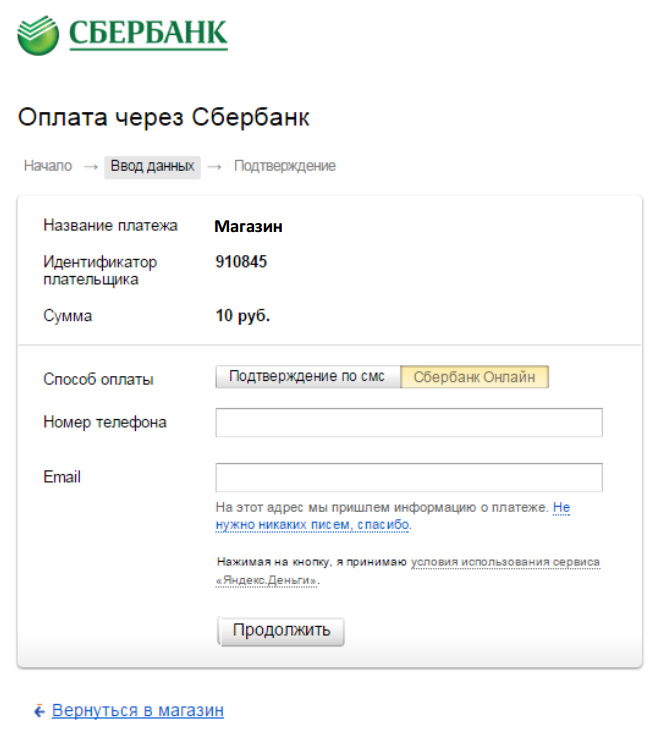This screenshot has width=660, height=750.
Task: Select the Ввод данных step
Action: point(153,166)
